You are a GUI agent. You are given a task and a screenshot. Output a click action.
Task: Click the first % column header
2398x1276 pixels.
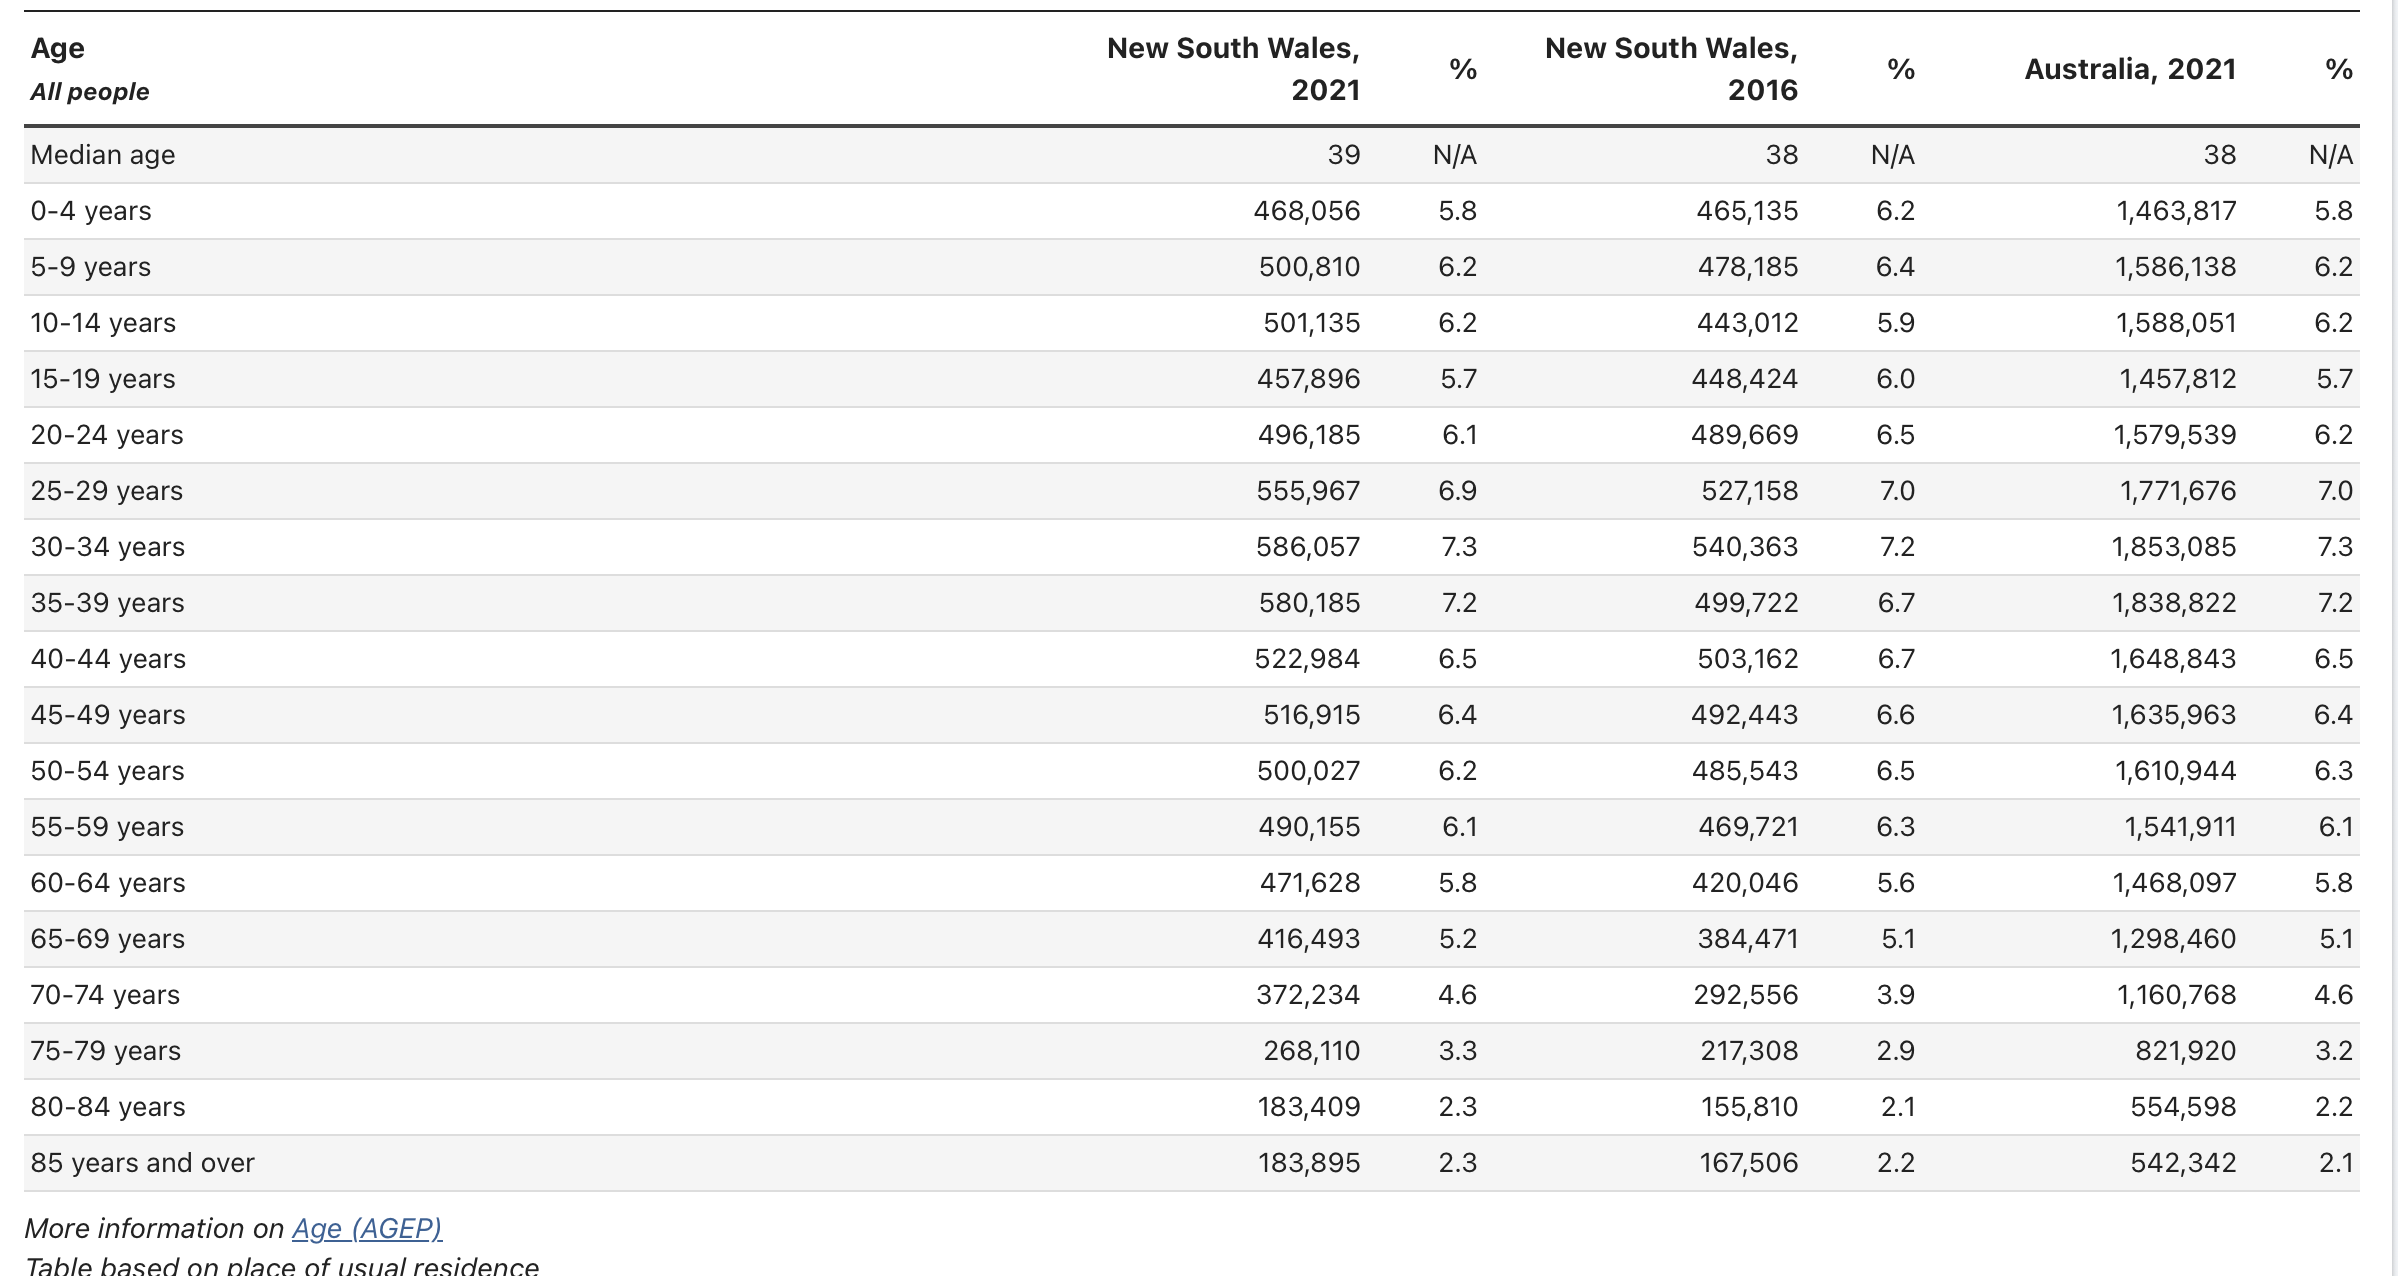pos(1464,70)
